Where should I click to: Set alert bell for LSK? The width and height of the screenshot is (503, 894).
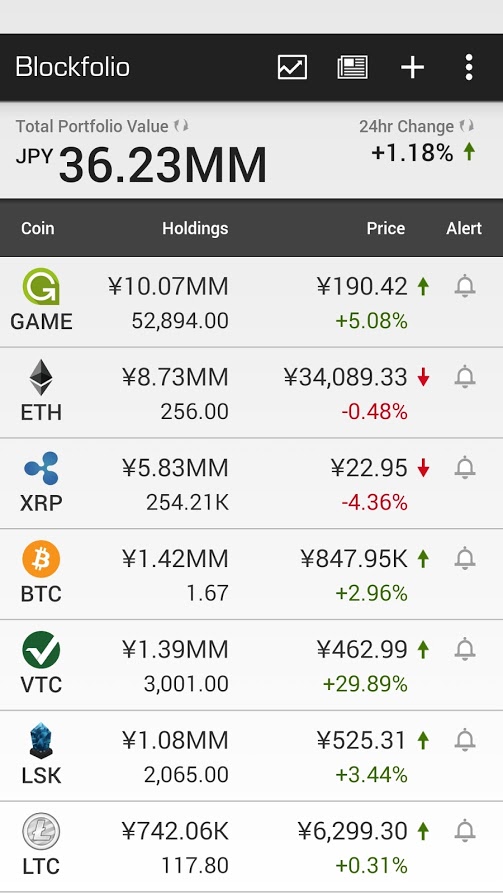point(465,740)
